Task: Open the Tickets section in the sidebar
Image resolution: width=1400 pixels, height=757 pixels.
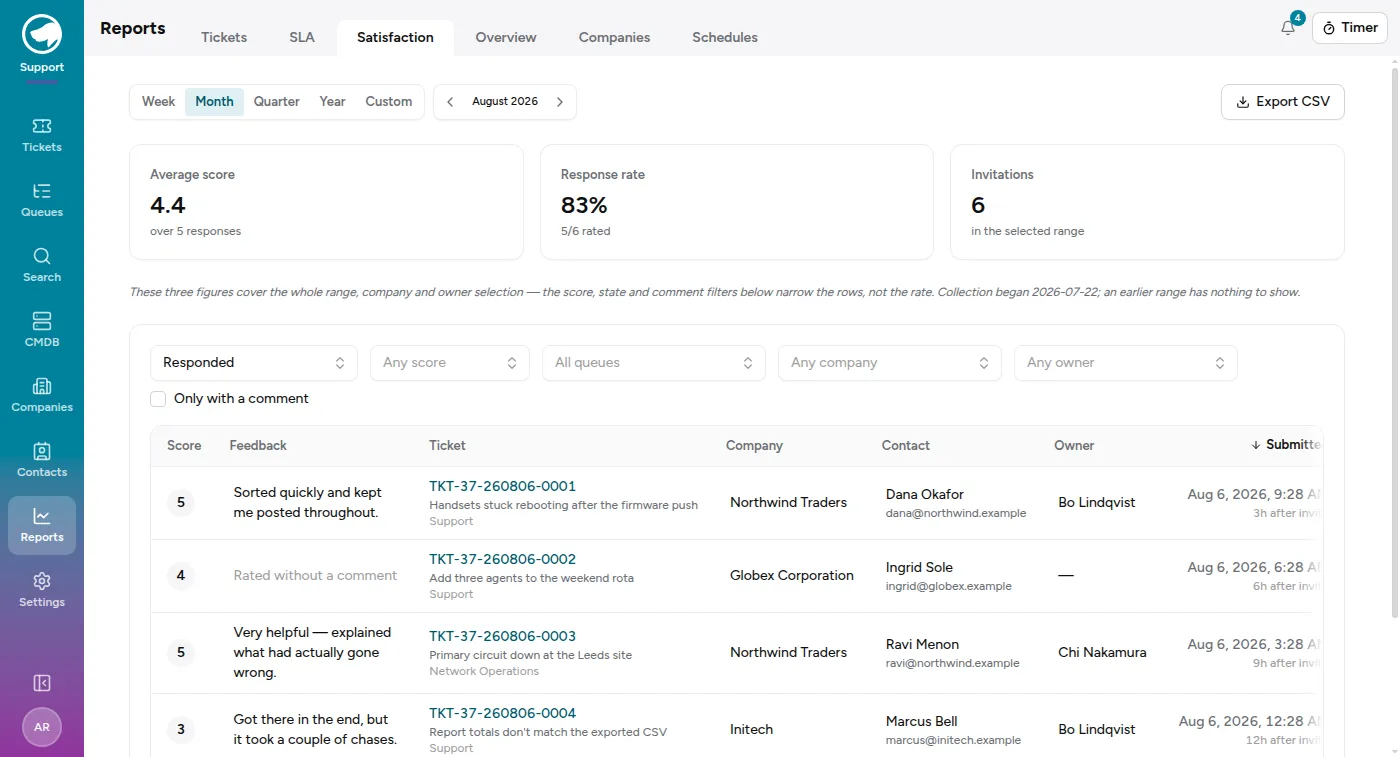Action: (42, 136)
